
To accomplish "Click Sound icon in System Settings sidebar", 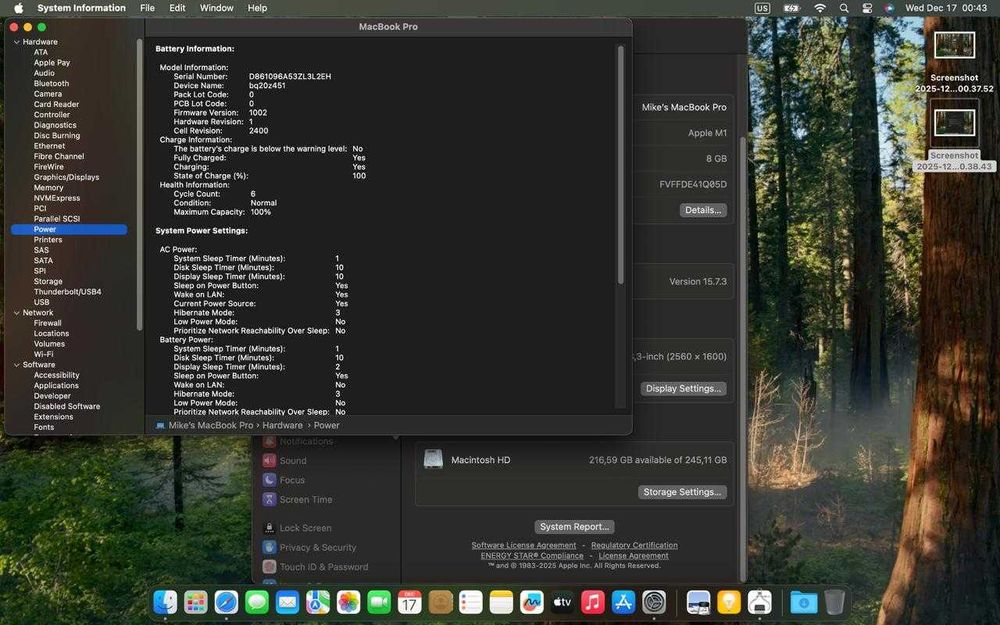I will [269, 460].
